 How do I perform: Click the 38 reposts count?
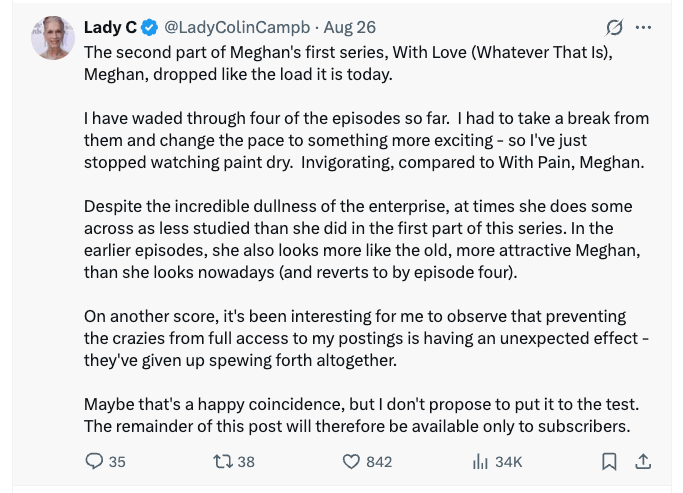pos(246,461)
